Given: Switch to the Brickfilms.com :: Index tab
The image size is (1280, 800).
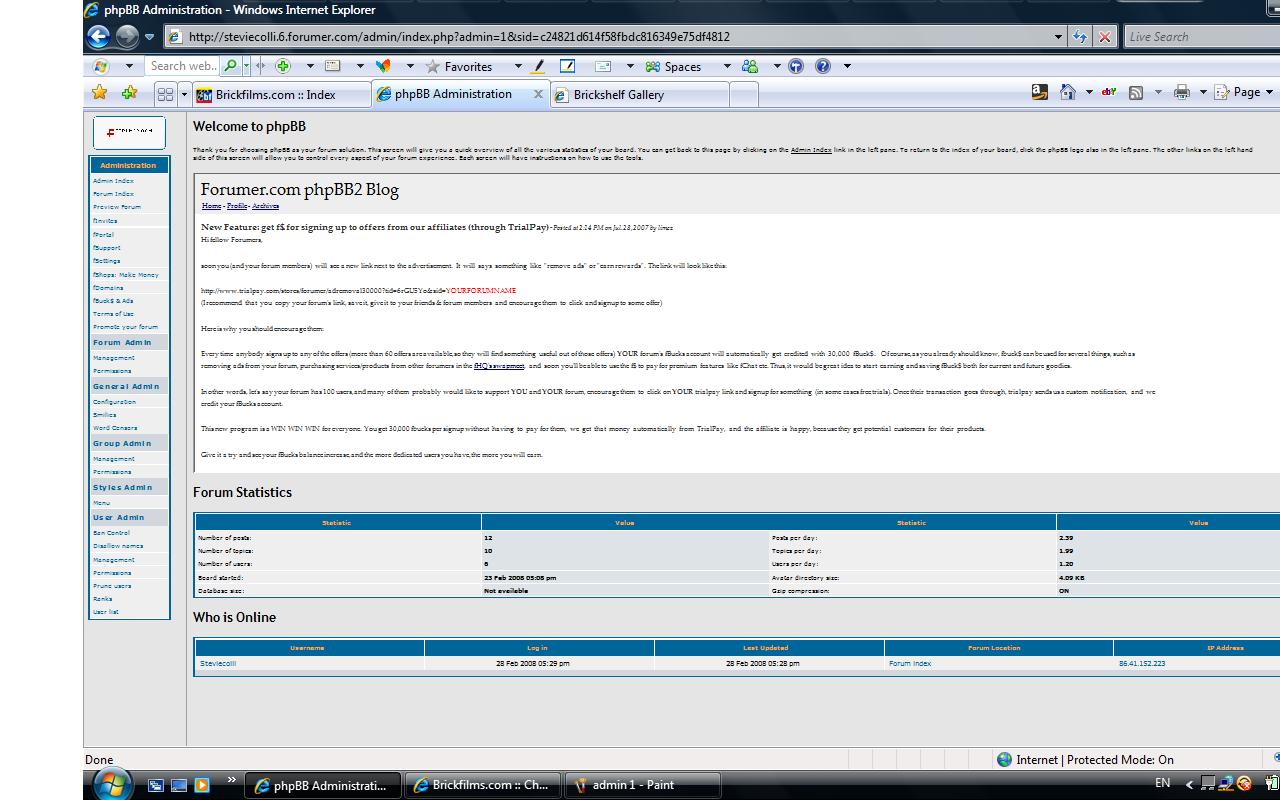Looking at the screenshot, I should click(279, 94).
